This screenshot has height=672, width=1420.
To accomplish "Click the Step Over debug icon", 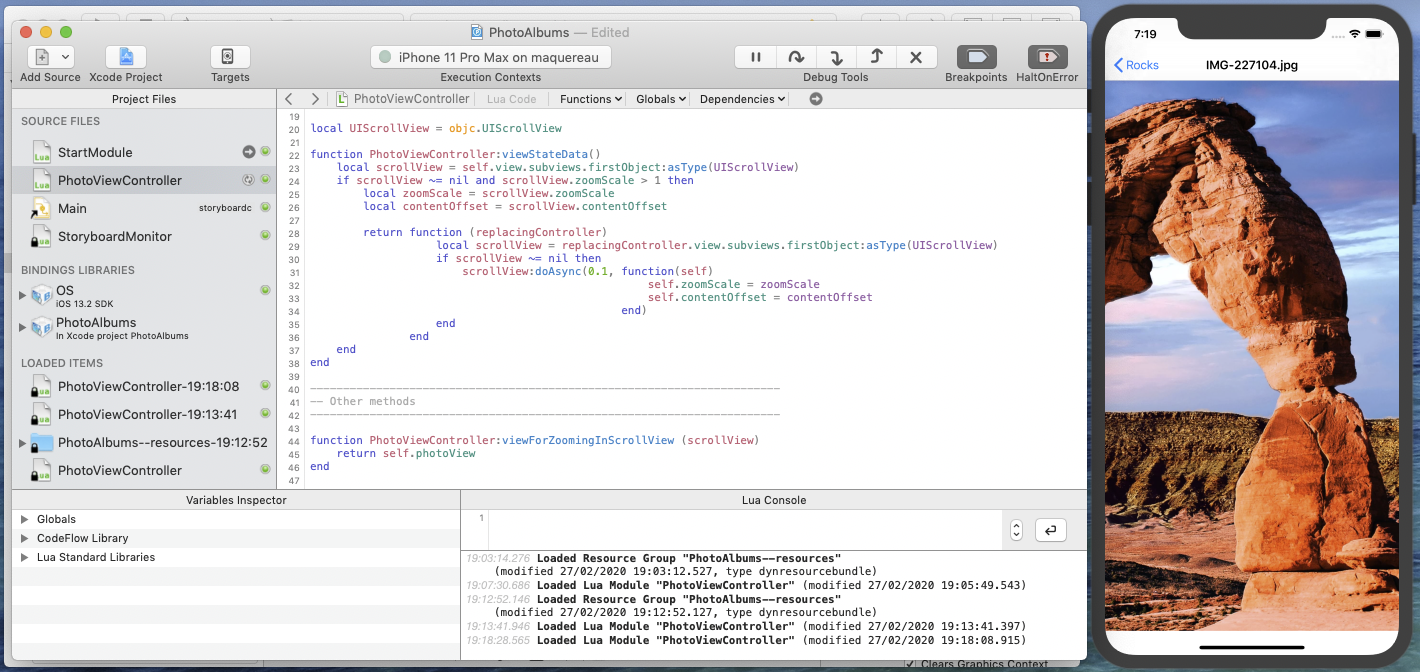I will pos(796,57).
